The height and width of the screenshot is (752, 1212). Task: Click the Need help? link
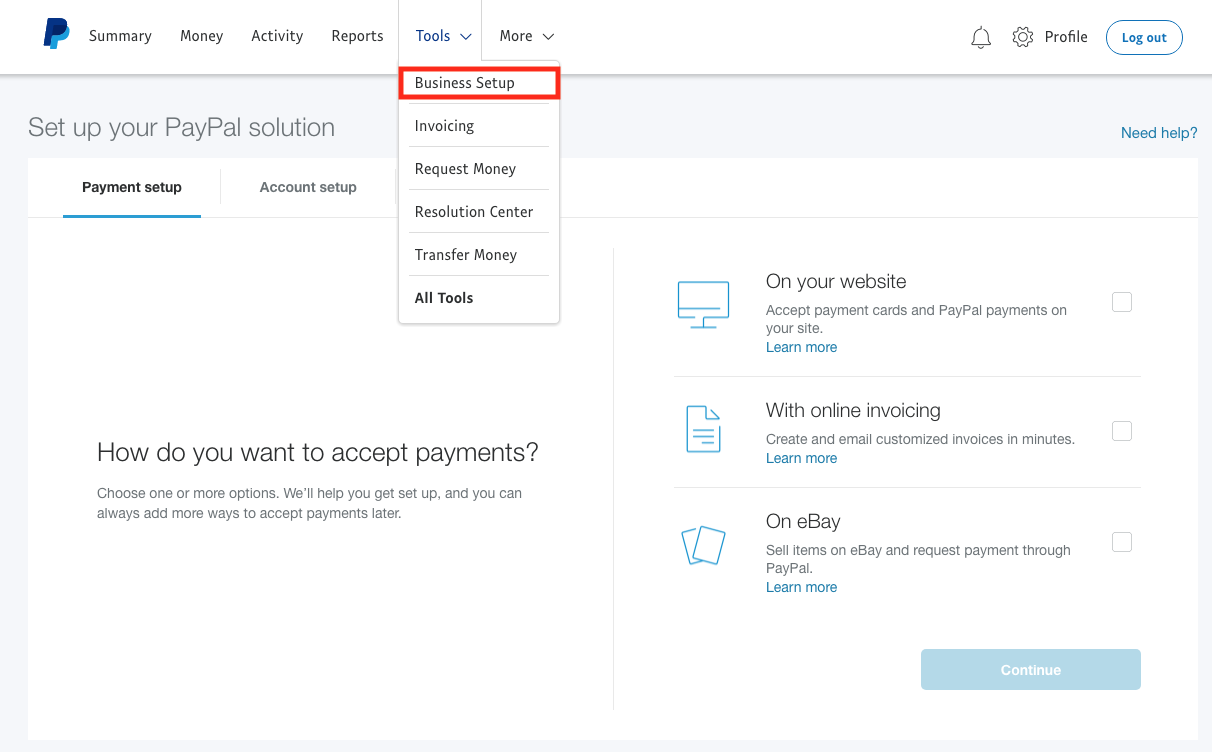click(1159, 133)
